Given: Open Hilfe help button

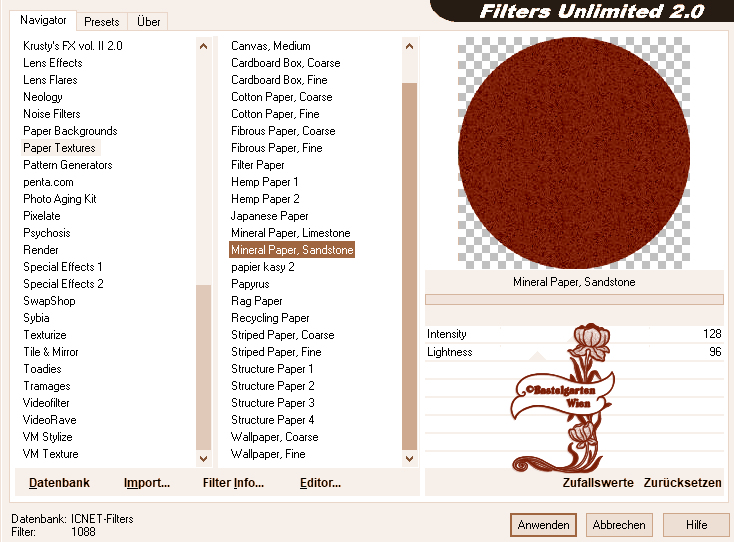Looking at the screenshot, I should pos(696,525).
